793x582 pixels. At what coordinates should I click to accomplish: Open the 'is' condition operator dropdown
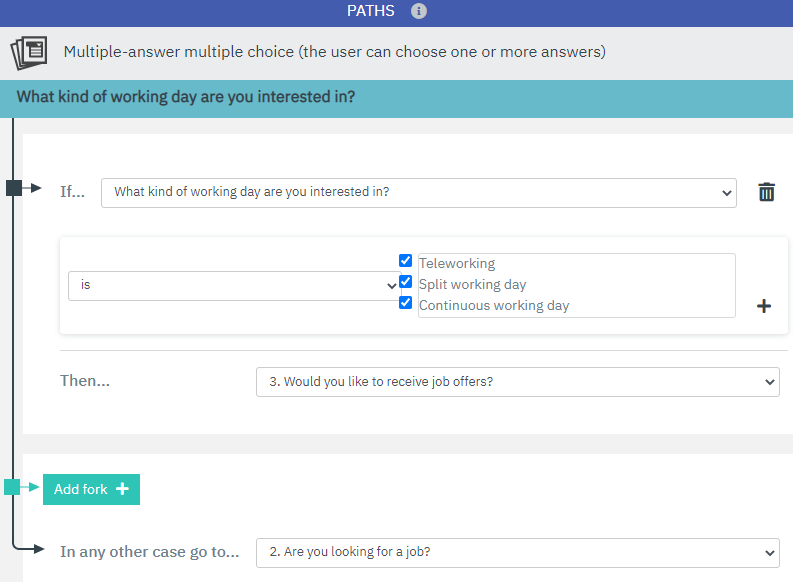(235, 286)
